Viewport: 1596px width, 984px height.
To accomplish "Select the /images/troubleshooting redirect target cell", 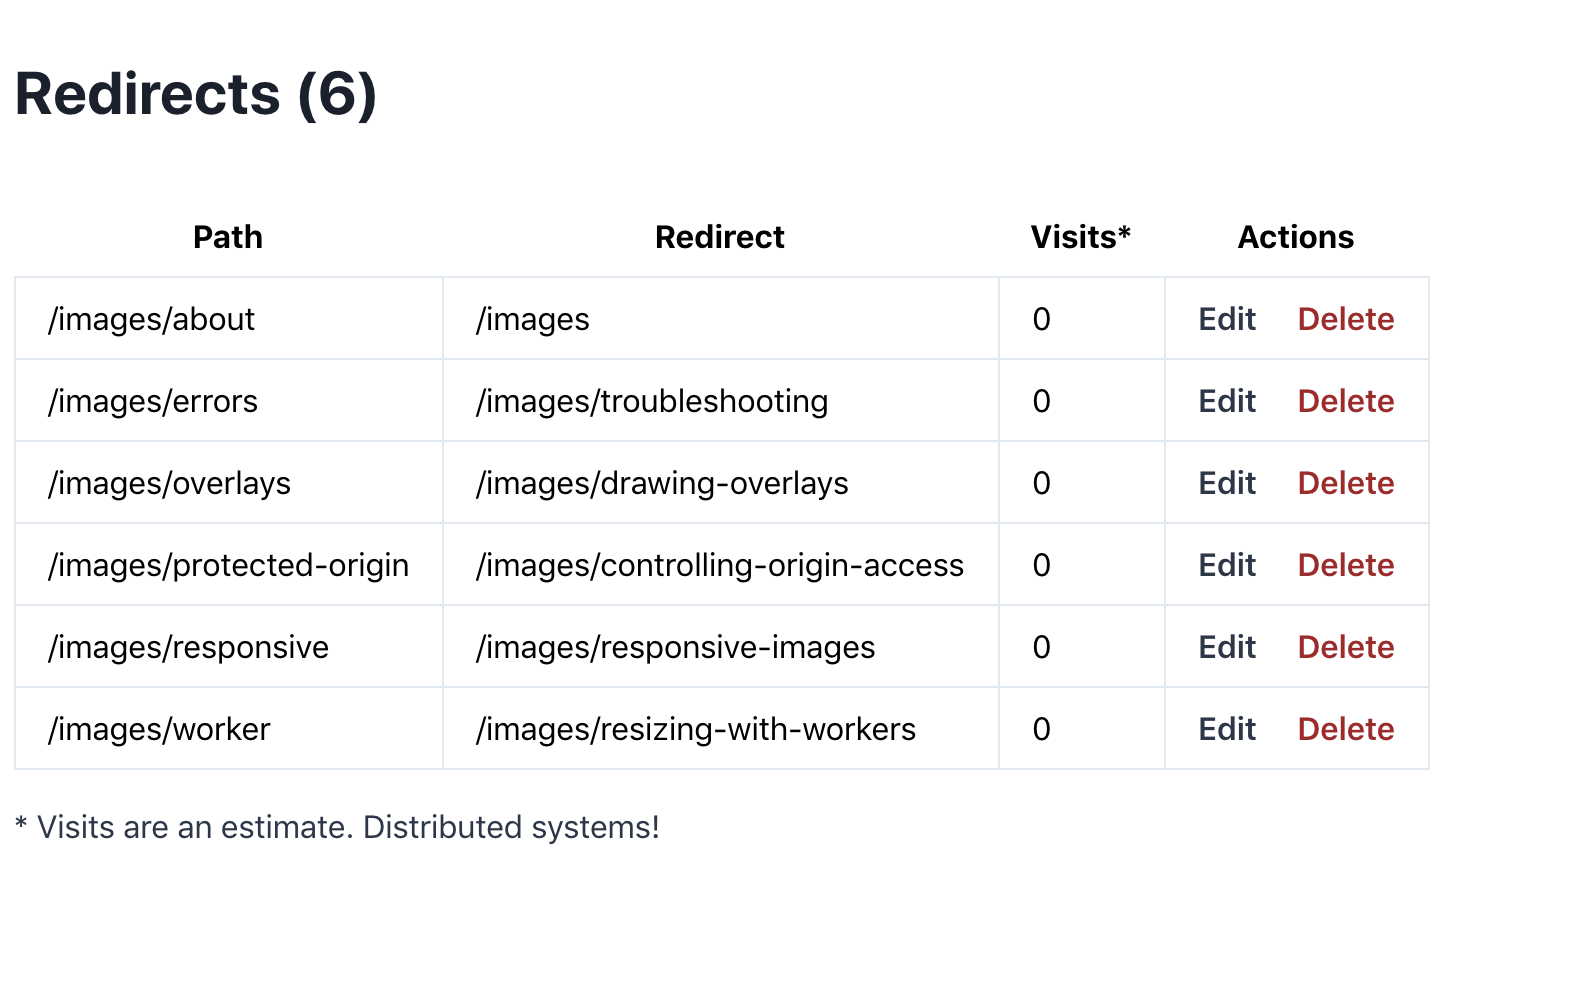I will pos(652,401).
